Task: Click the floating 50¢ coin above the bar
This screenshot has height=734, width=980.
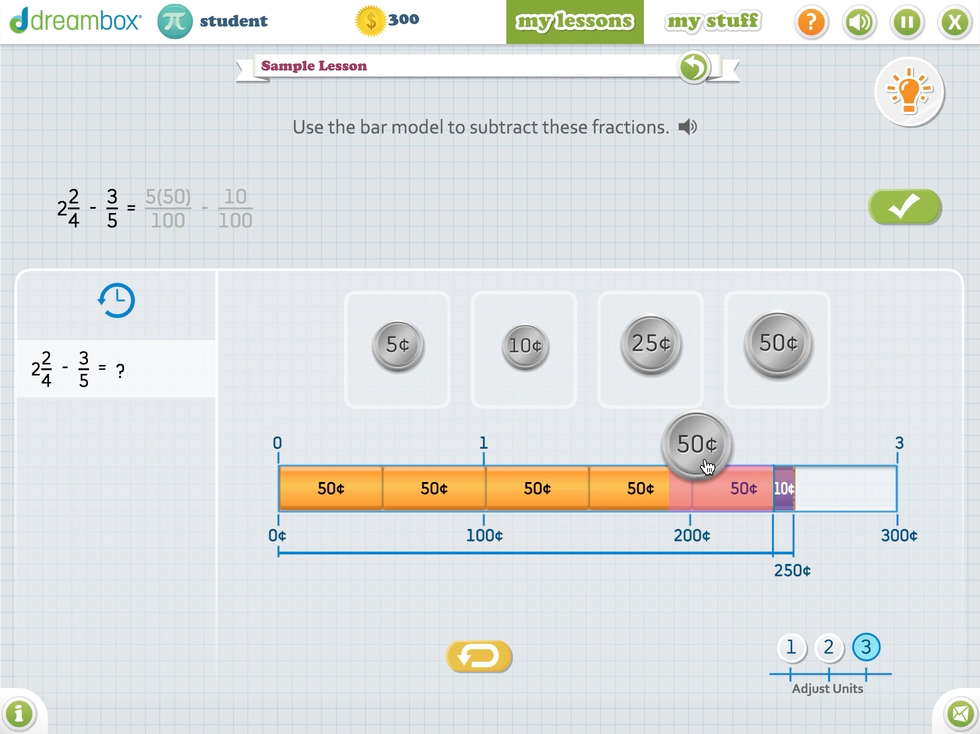Action: click(x=697, y=445)
